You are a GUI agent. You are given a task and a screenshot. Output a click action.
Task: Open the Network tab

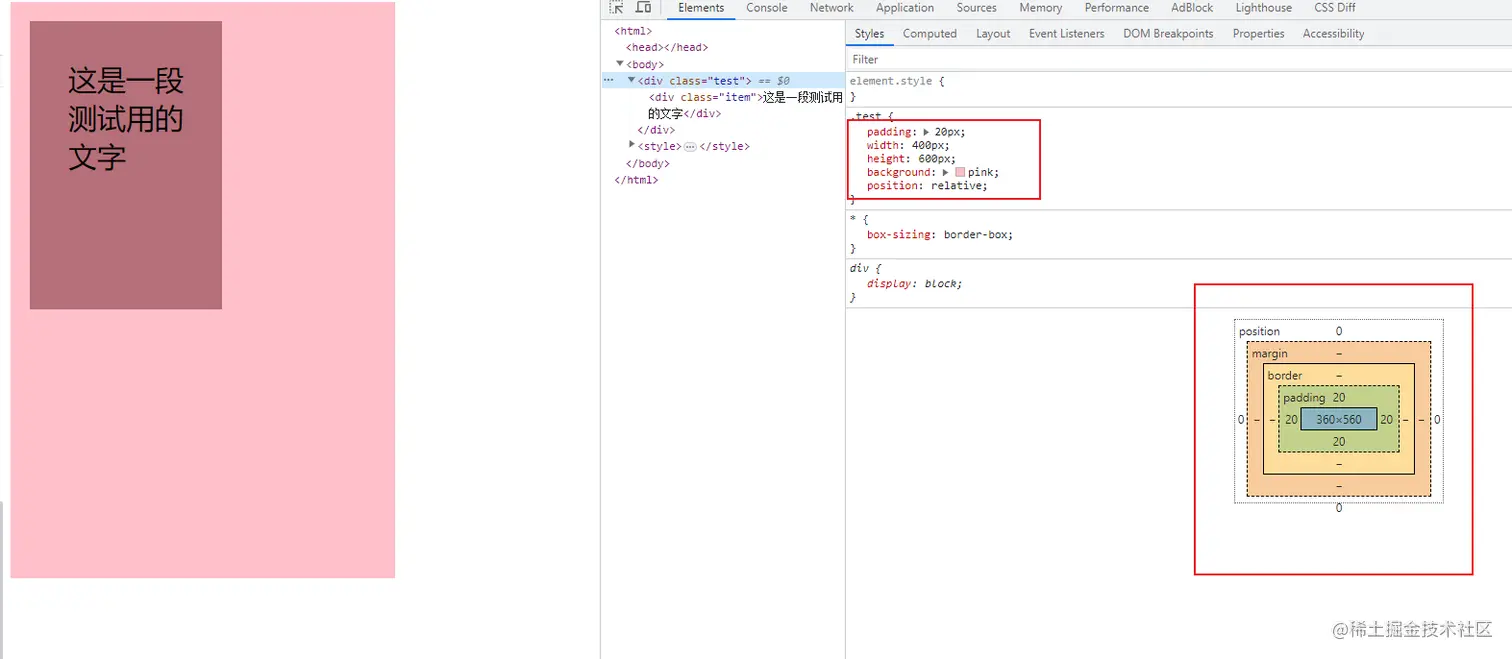click(x=832, y=8)
